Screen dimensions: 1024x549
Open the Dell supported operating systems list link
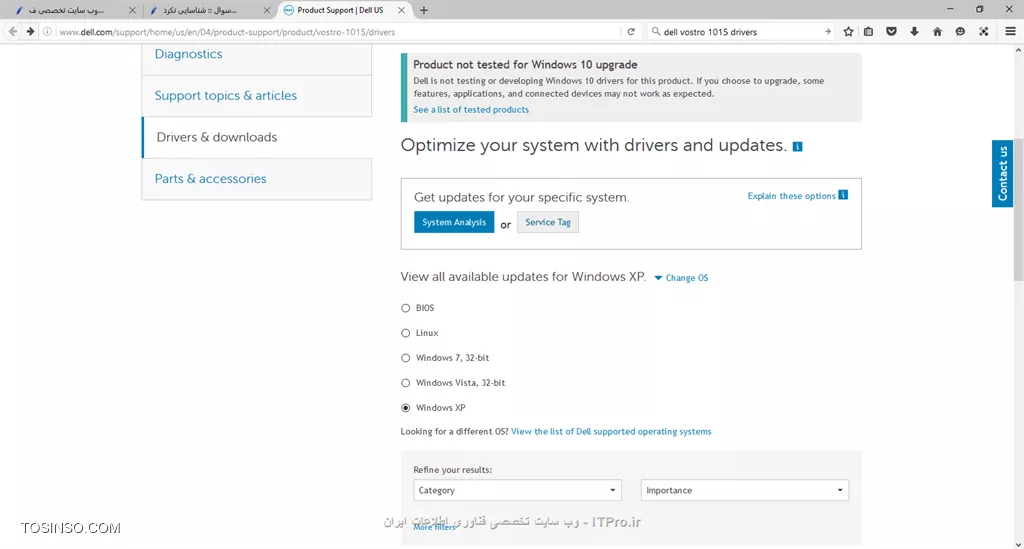(611, 431)
